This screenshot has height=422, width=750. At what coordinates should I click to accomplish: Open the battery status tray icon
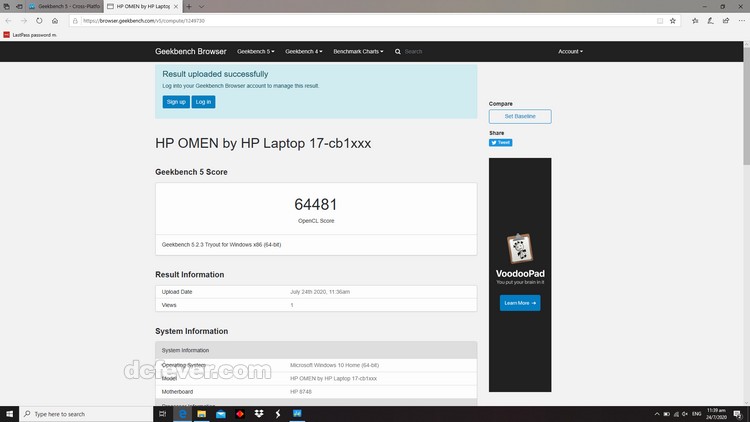pos(666,414)
